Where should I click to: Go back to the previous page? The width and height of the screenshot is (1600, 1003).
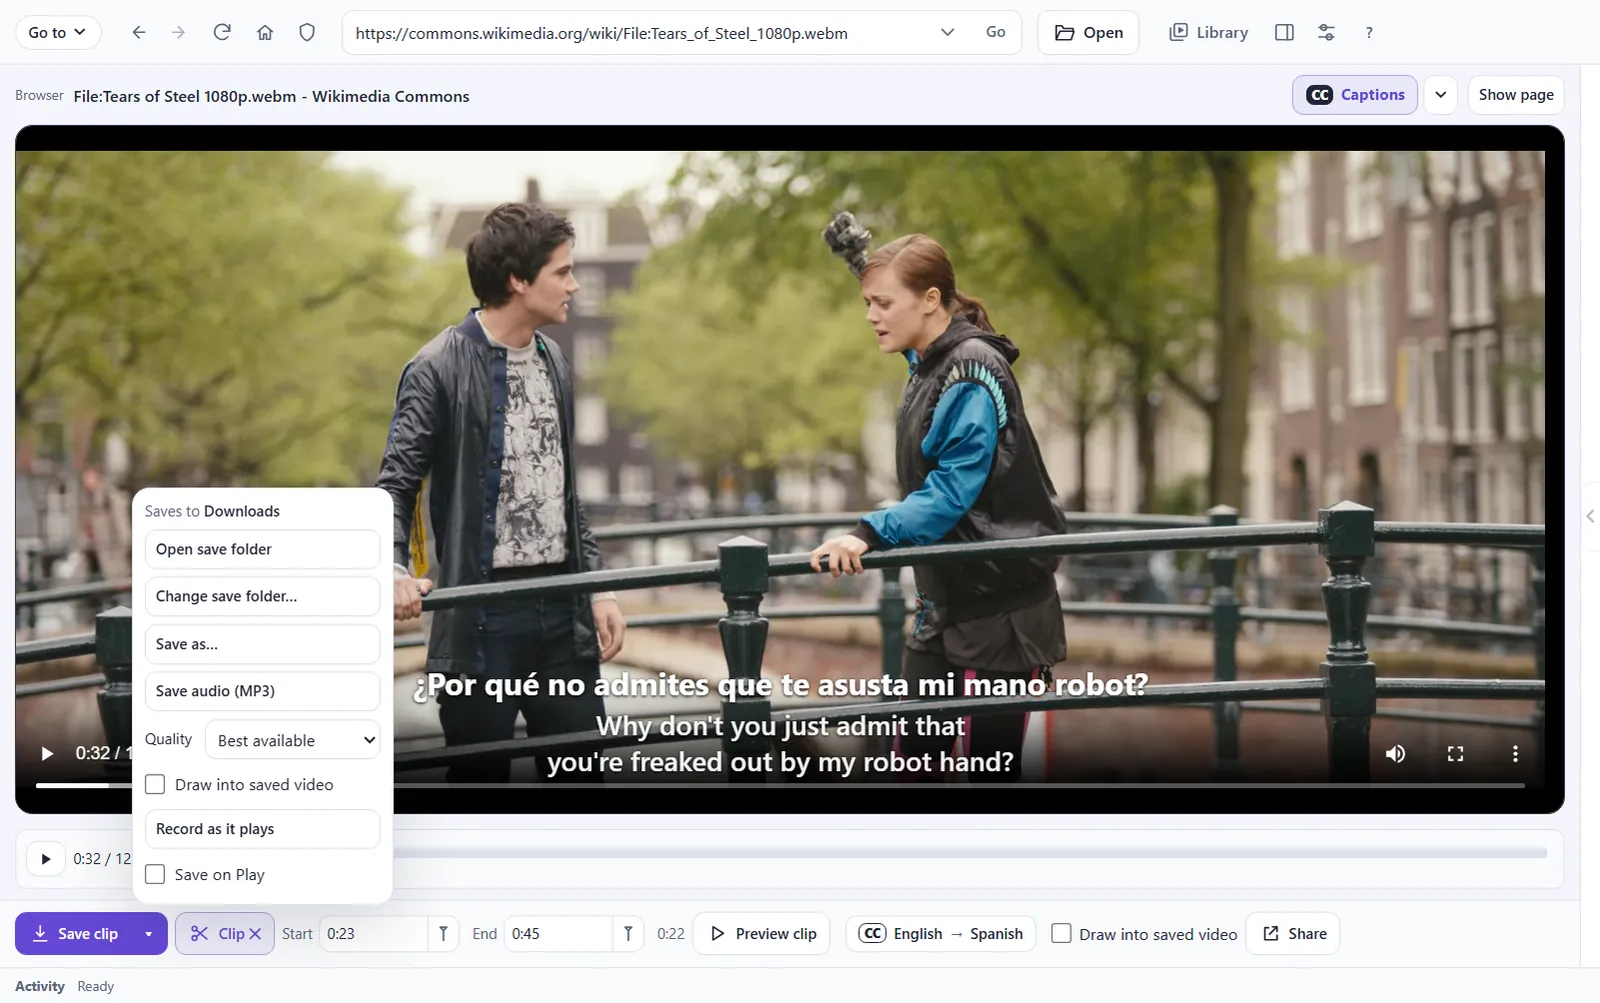pos(139,32)
